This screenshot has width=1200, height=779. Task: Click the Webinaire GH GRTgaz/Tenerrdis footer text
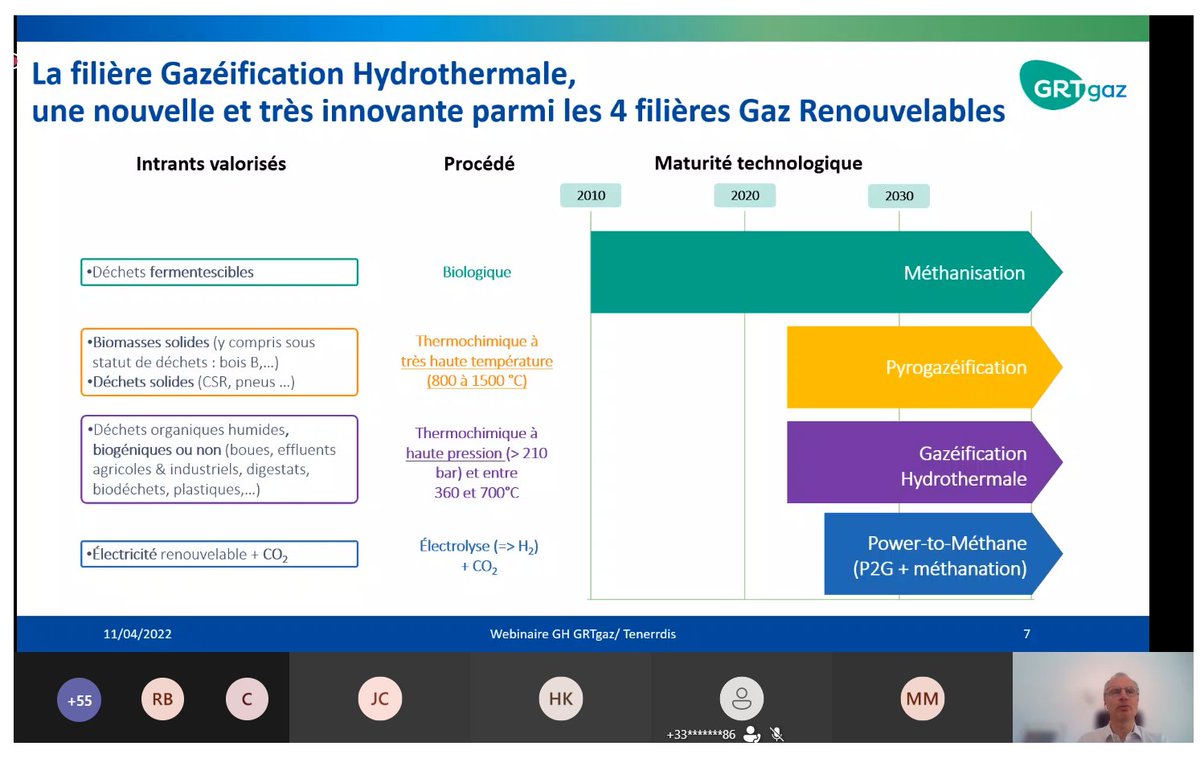pos(584,634)
